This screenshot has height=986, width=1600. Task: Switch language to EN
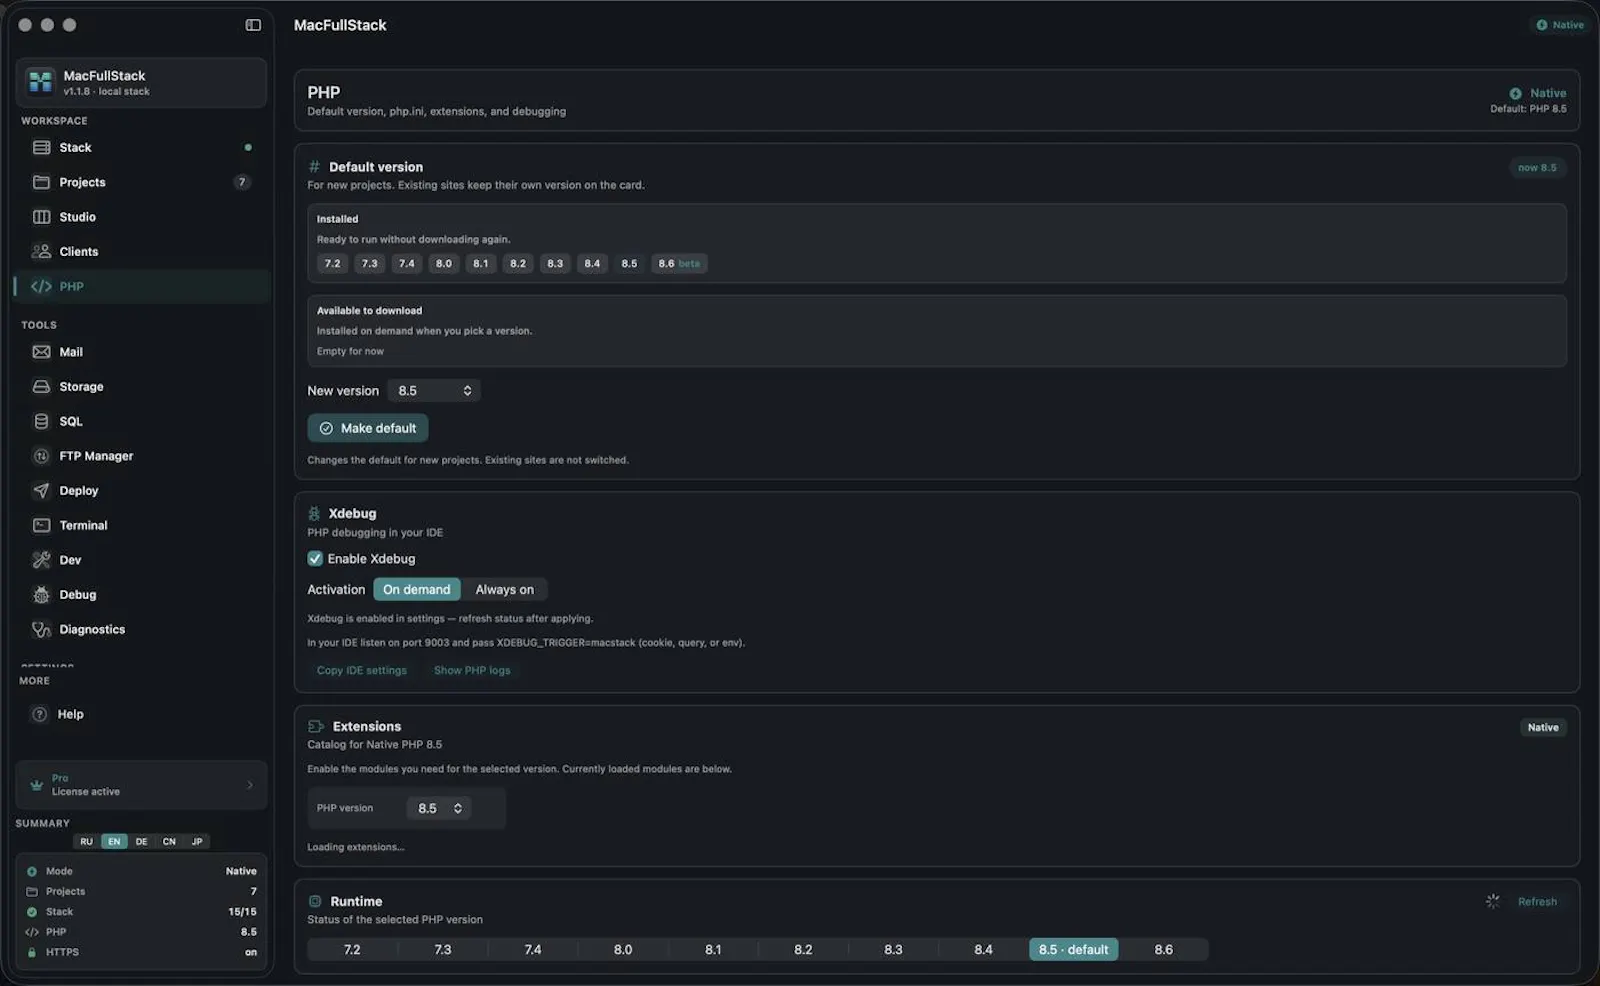coord(114,841)
